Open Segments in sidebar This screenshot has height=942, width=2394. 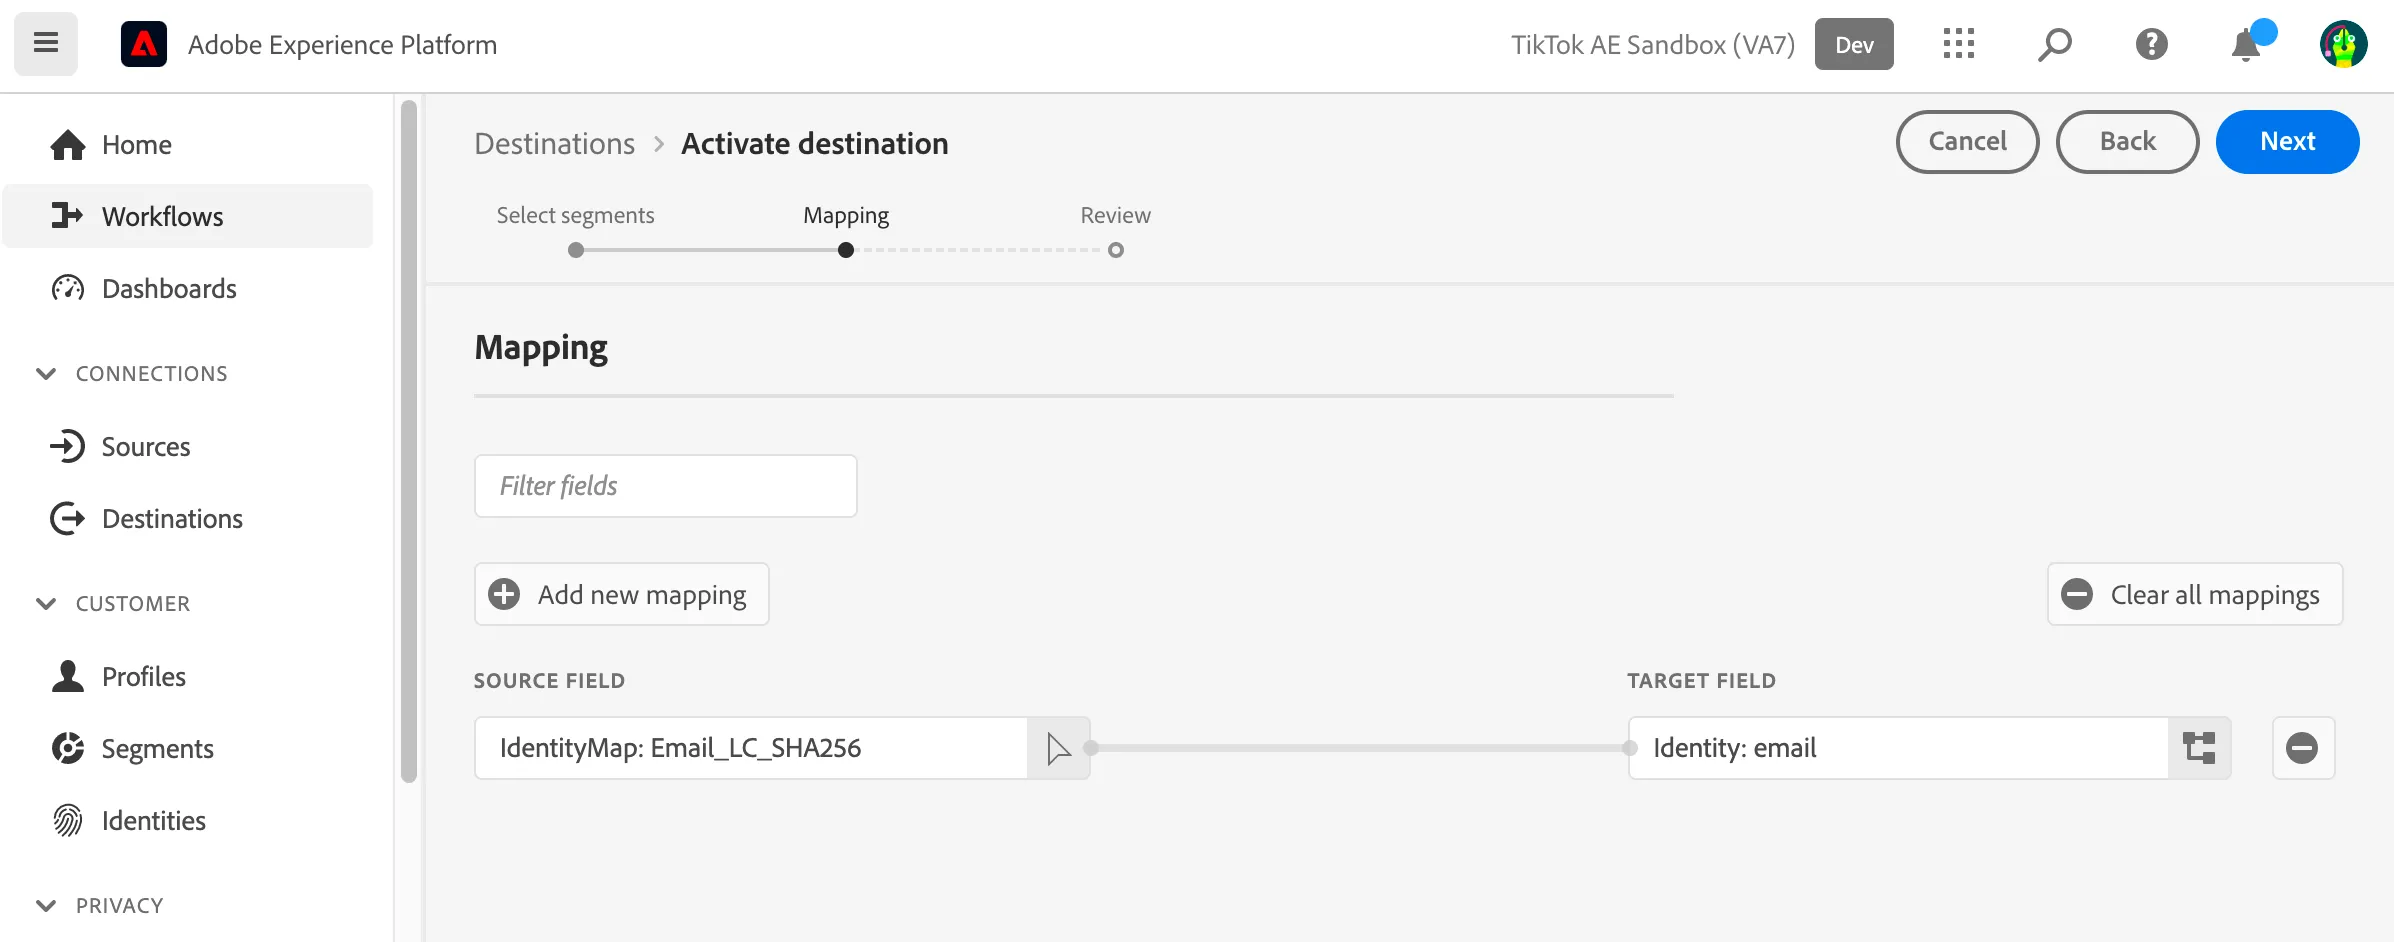pyautogui.click(x=188, y=748)
